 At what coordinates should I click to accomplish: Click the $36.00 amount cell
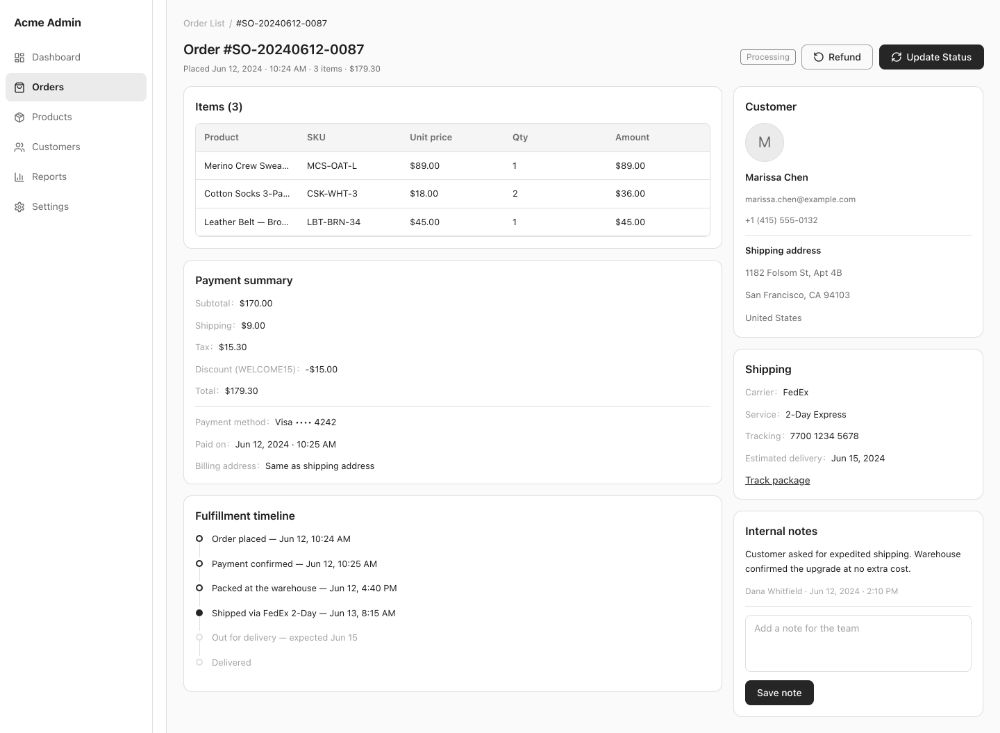point(630,194)
